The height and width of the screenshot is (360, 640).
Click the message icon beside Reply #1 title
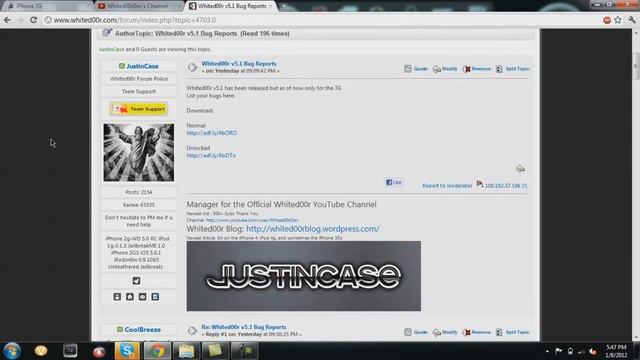click(x=192, y=331)
